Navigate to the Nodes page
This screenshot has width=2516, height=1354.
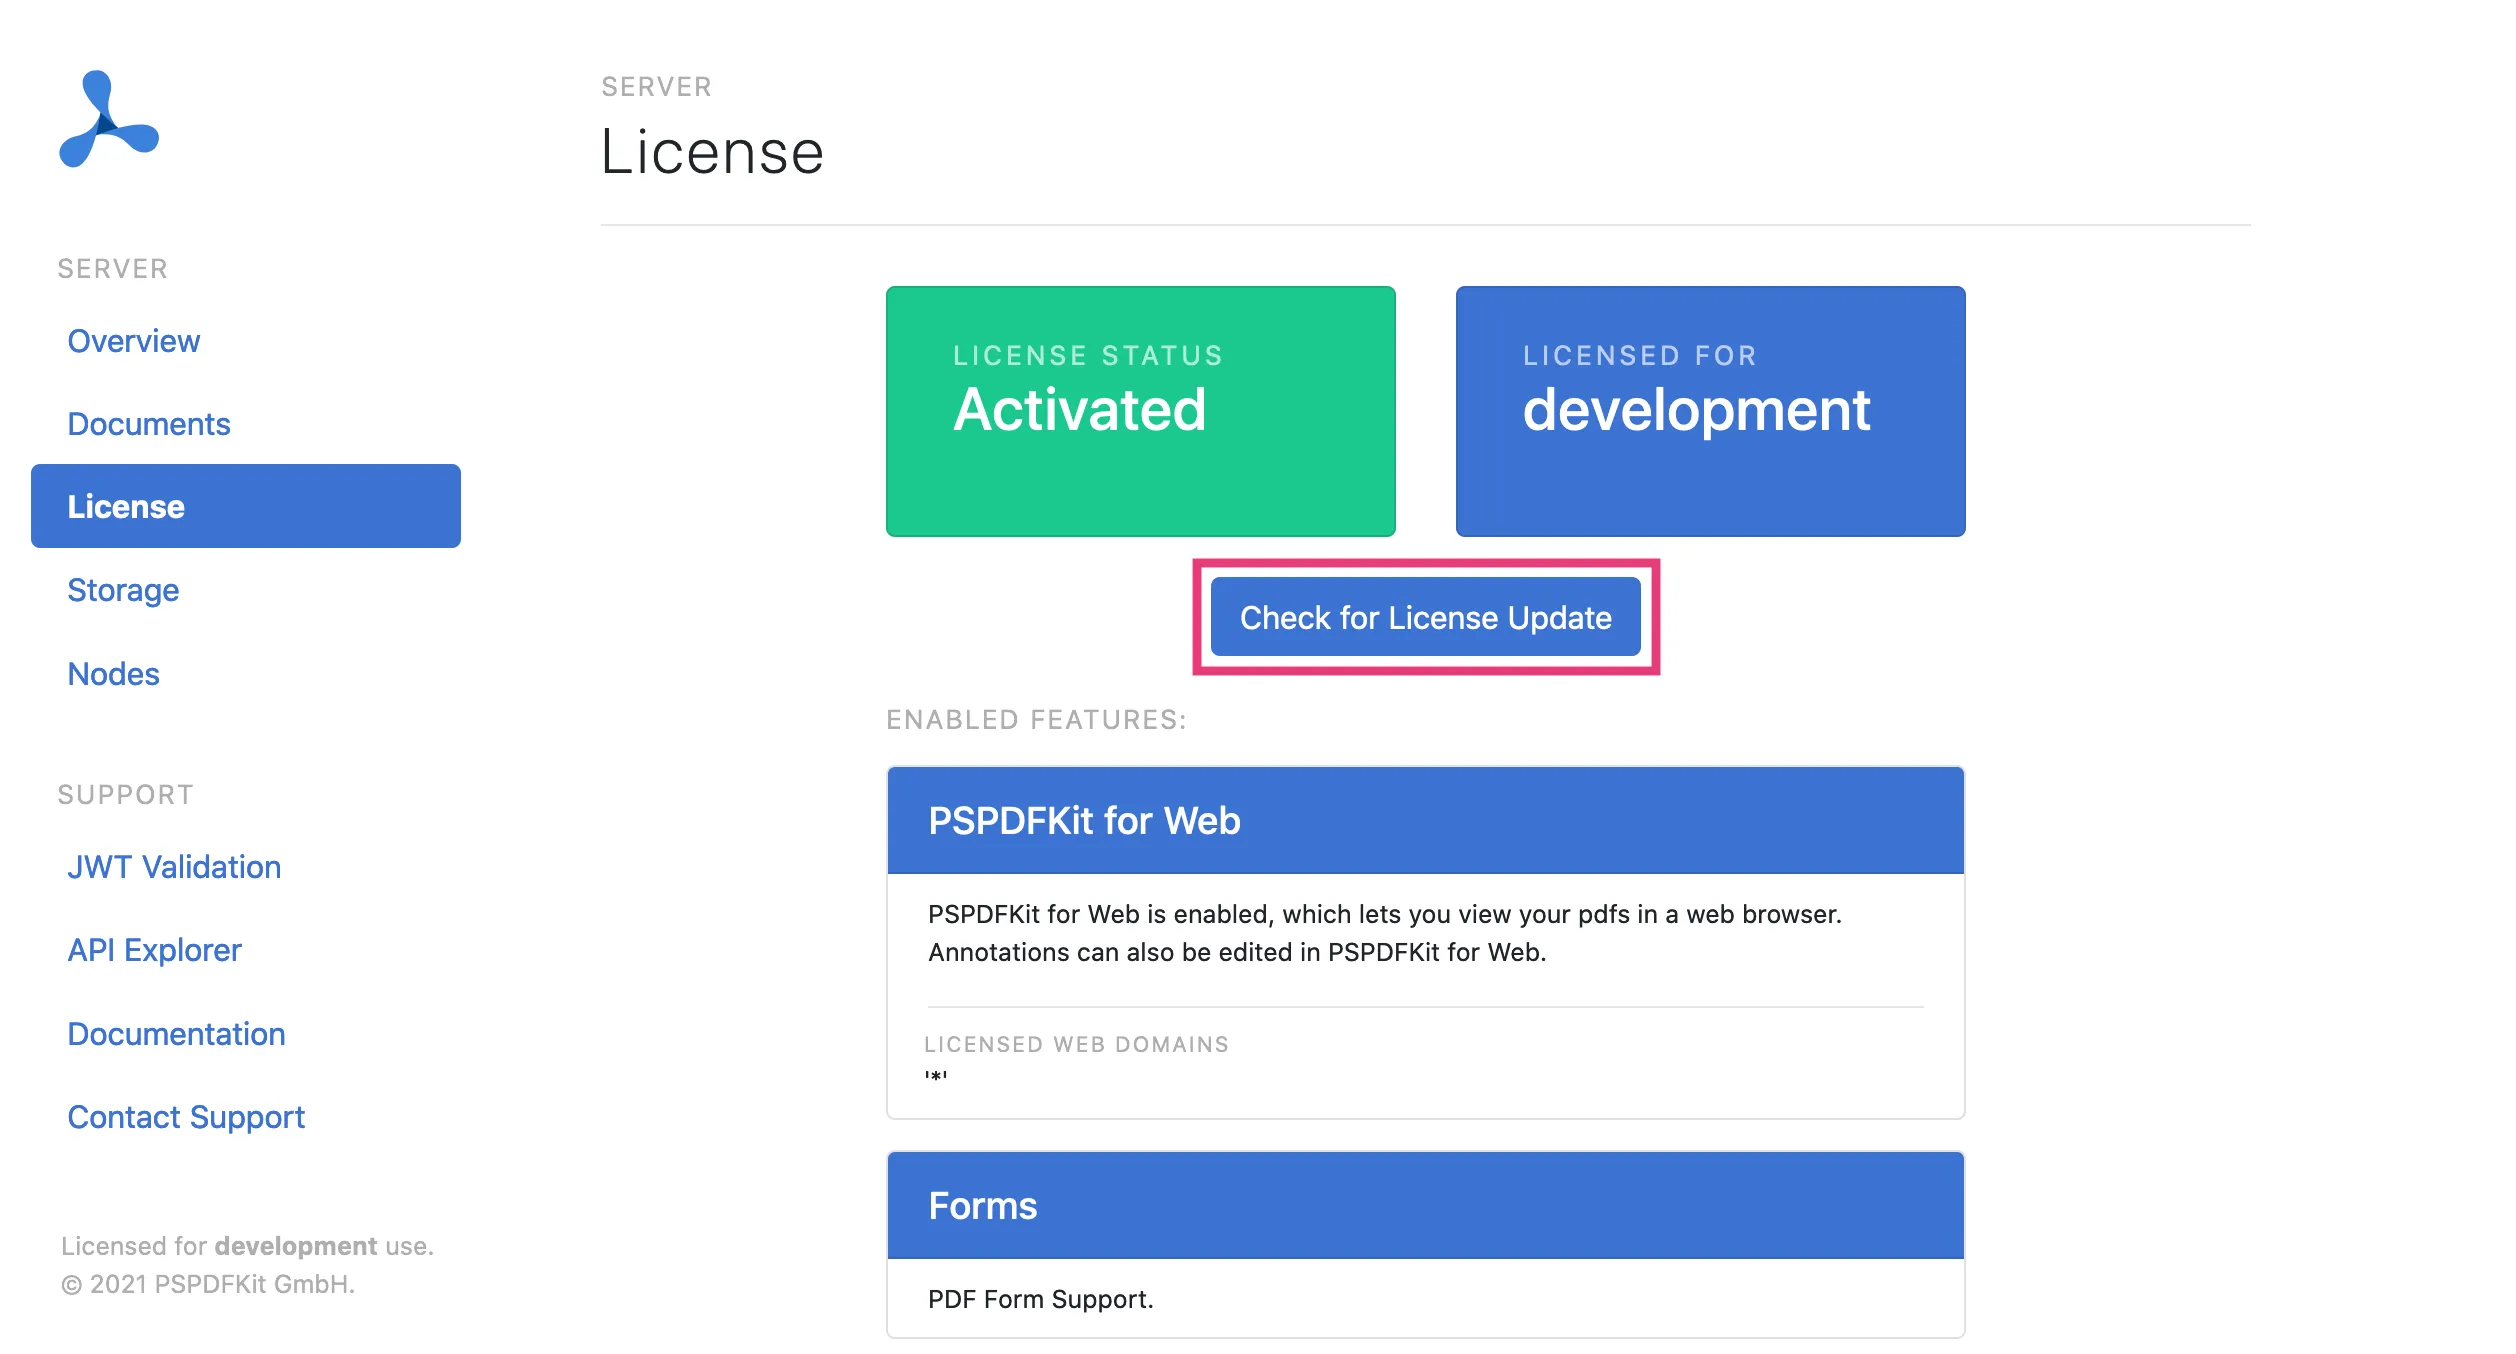[x=113, y=674]
